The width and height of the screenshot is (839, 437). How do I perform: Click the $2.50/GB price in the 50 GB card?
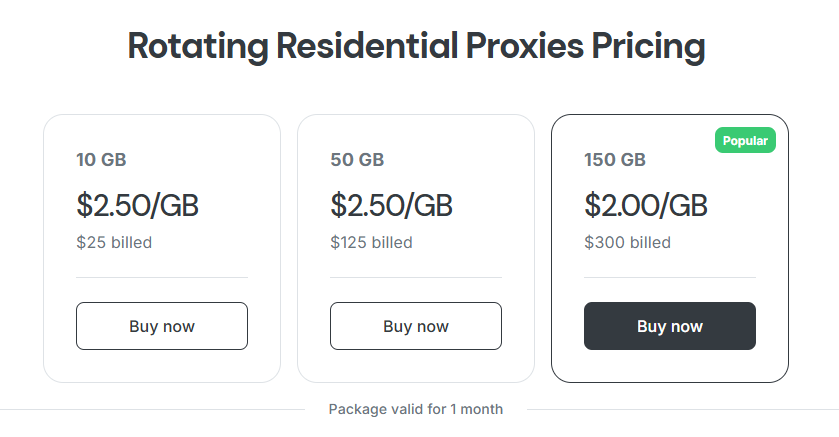[392, 206]
